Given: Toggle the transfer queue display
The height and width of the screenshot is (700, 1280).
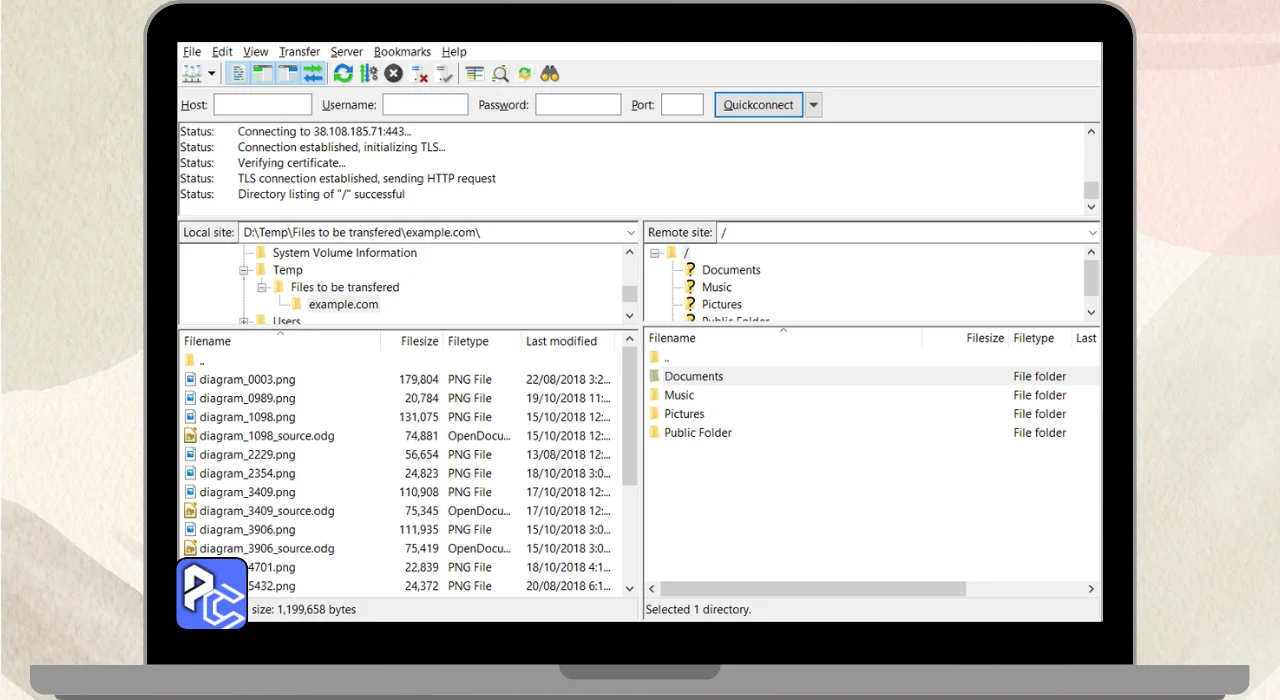Looking at the screenshot, I should pyautogui.click(x=313, y=74).
